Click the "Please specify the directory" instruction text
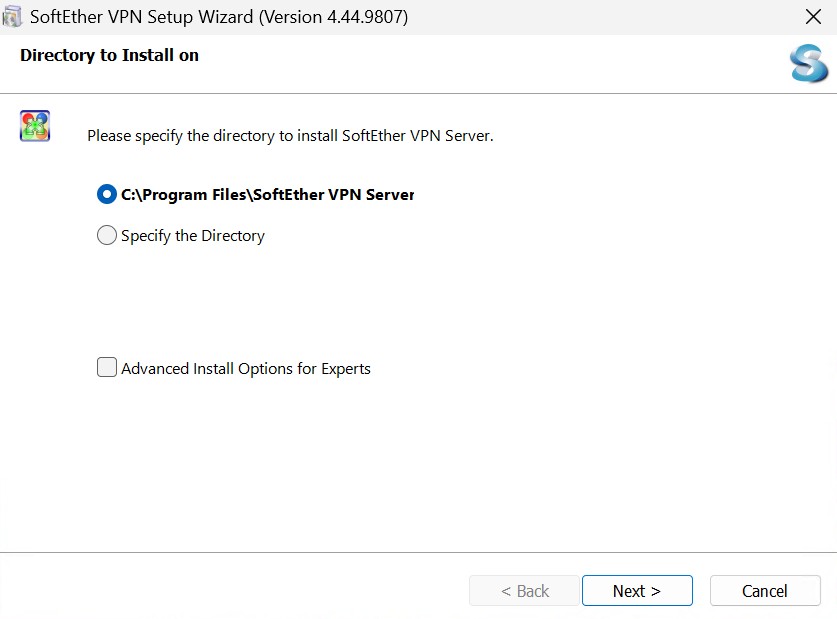 (x=290, y=135)
